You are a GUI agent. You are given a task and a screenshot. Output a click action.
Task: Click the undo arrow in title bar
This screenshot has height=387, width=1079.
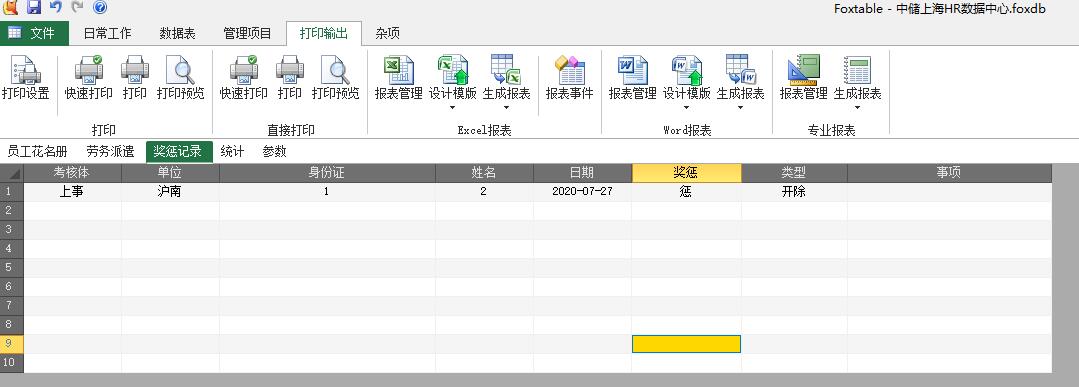pos(56,8)
